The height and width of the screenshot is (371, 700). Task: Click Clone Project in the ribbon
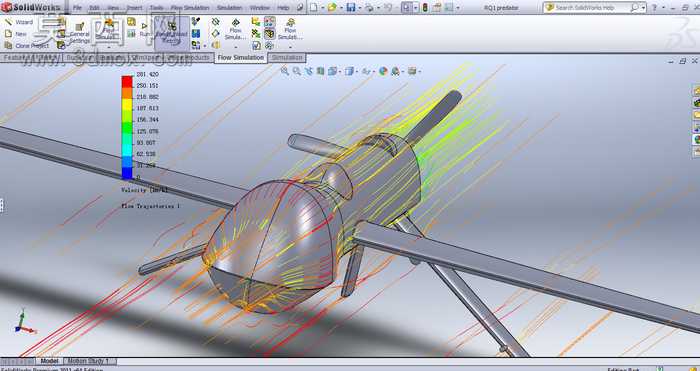click(27, 46)
